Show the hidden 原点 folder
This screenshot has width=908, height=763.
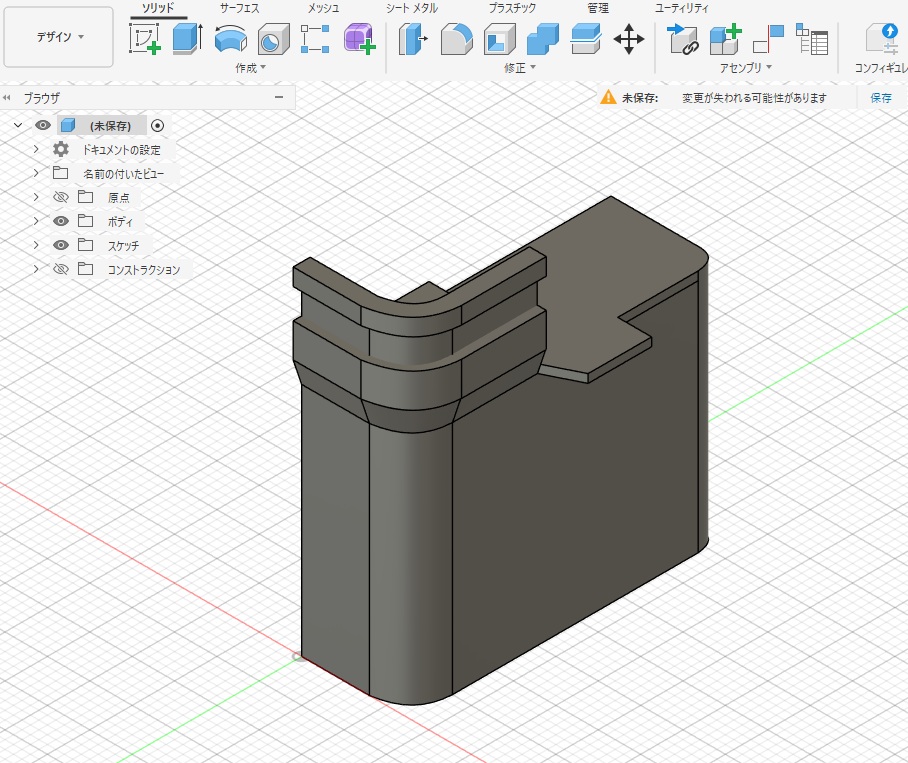click(x=61, y=197)
